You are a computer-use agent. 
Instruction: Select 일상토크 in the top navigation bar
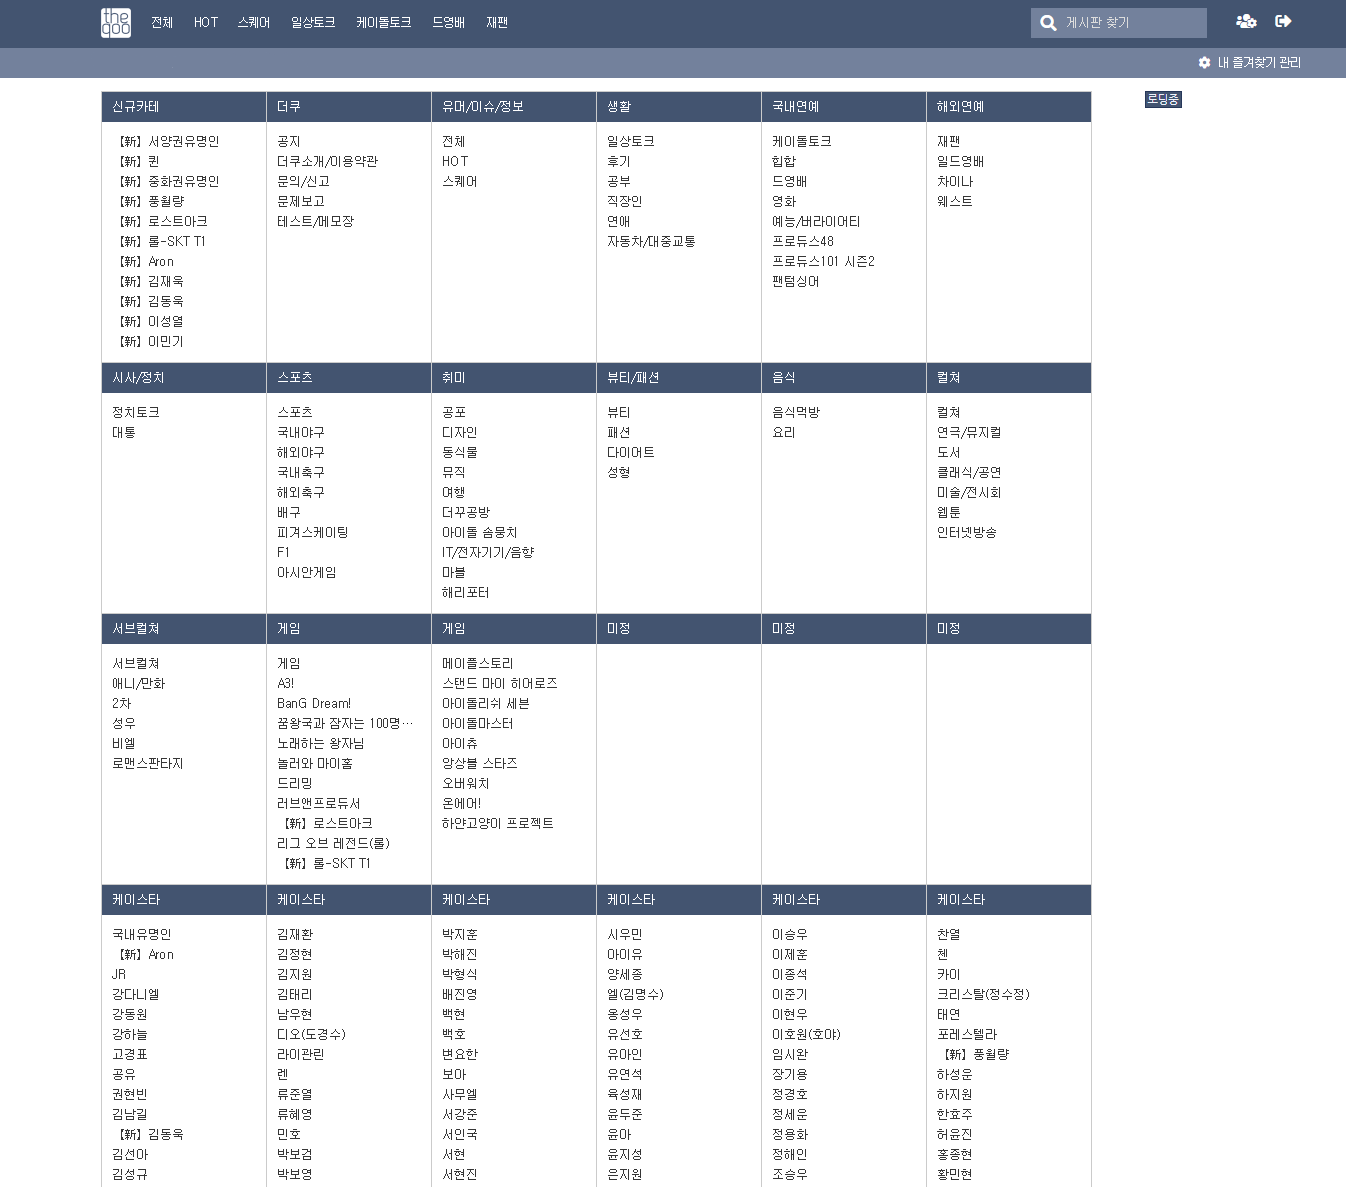click(x=313, y=22)
